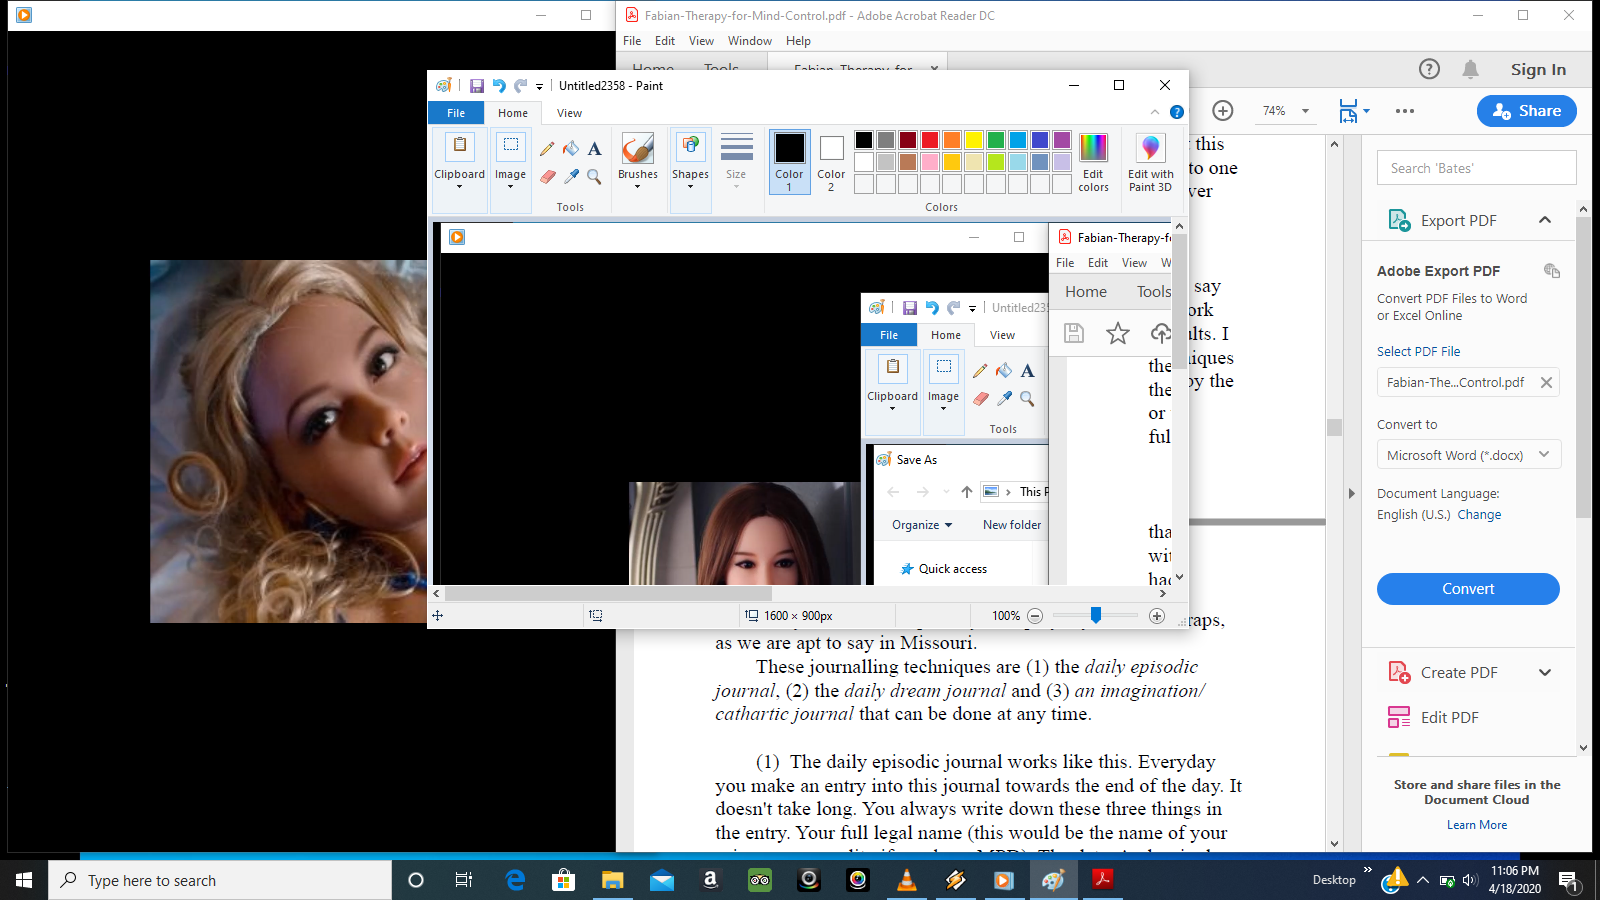Open the 74% zoom level dropdown
The height and width of the screenshot is (900, 1600).
click(1305, 111)
